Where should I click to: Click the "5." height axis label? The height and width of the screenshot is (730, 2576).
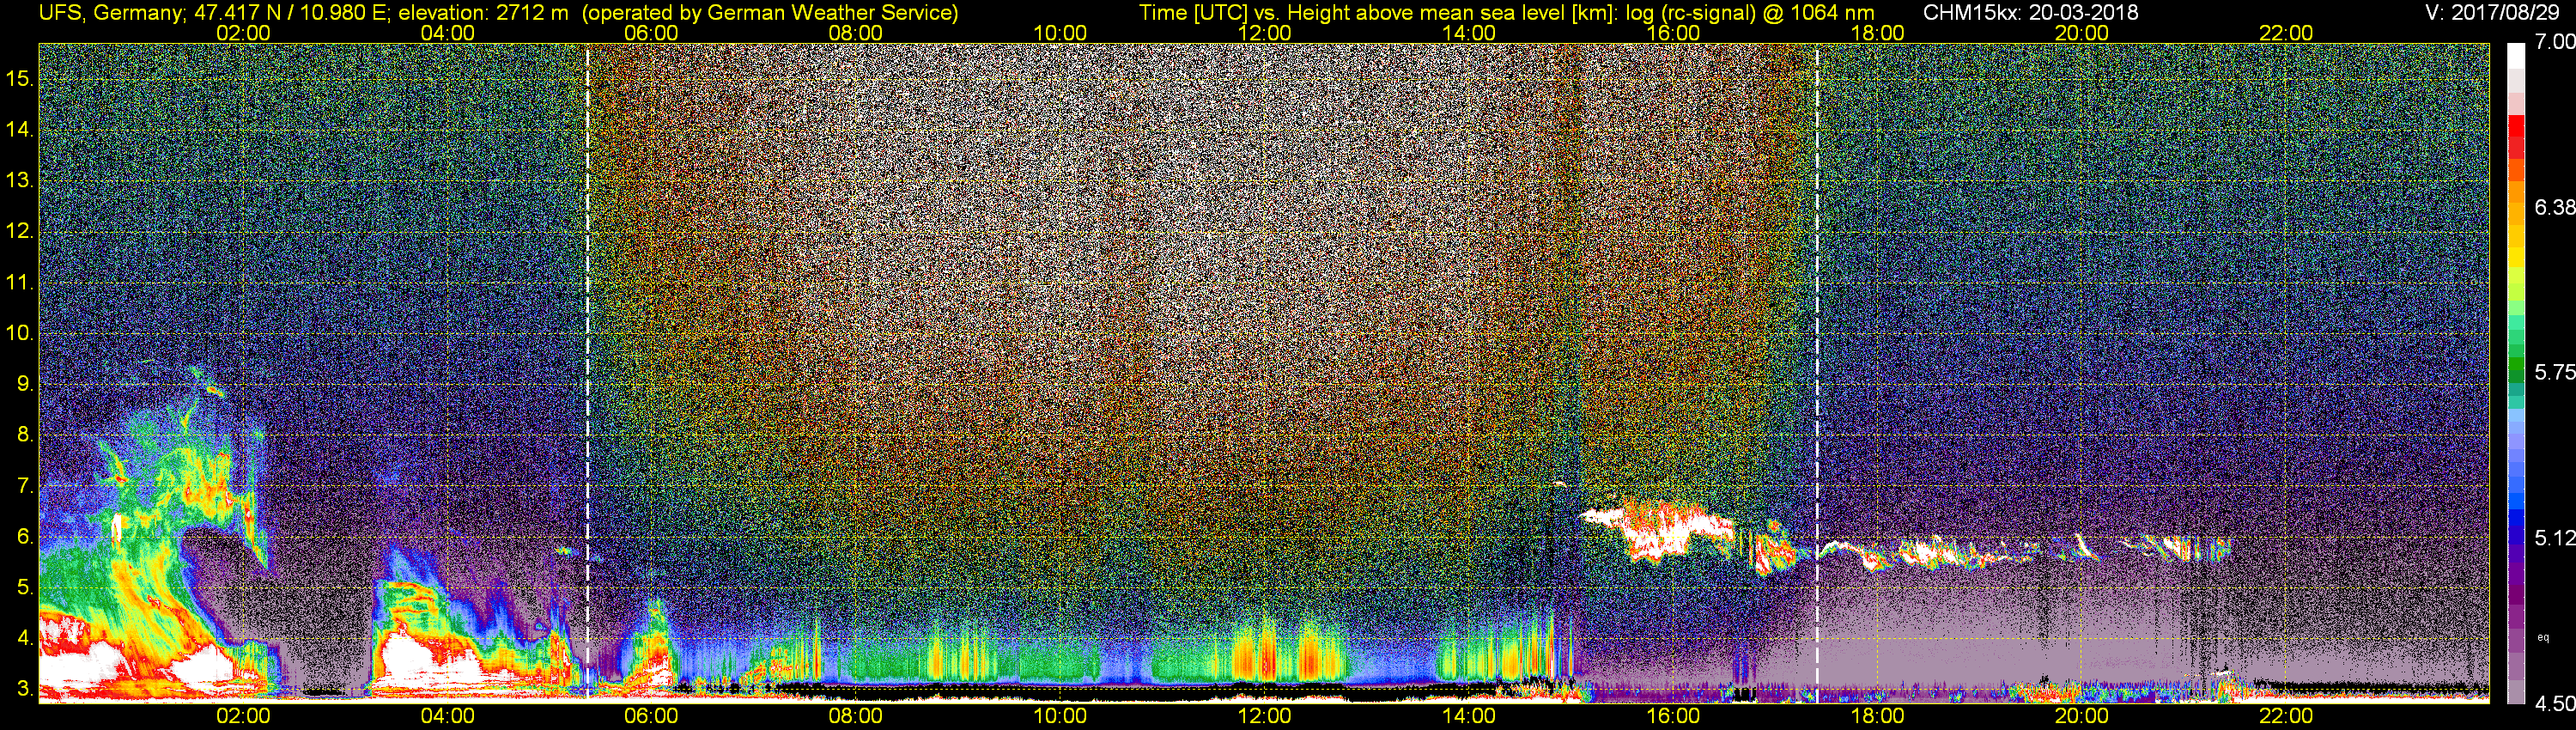pos(25,588)
